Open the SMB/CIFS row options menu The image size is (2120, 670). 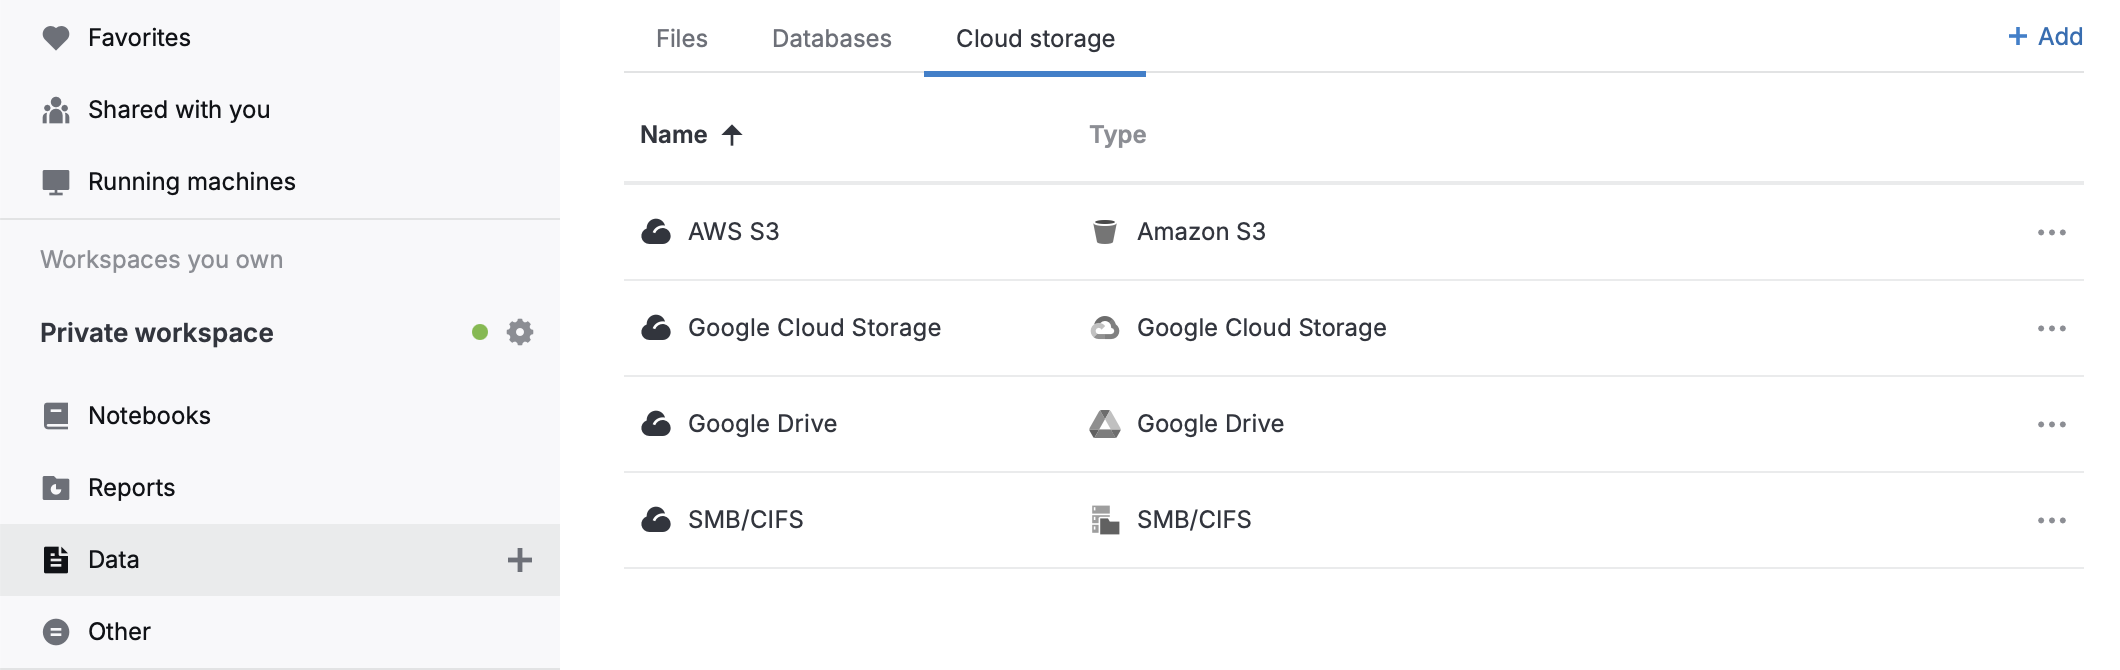pos(2053,519)
